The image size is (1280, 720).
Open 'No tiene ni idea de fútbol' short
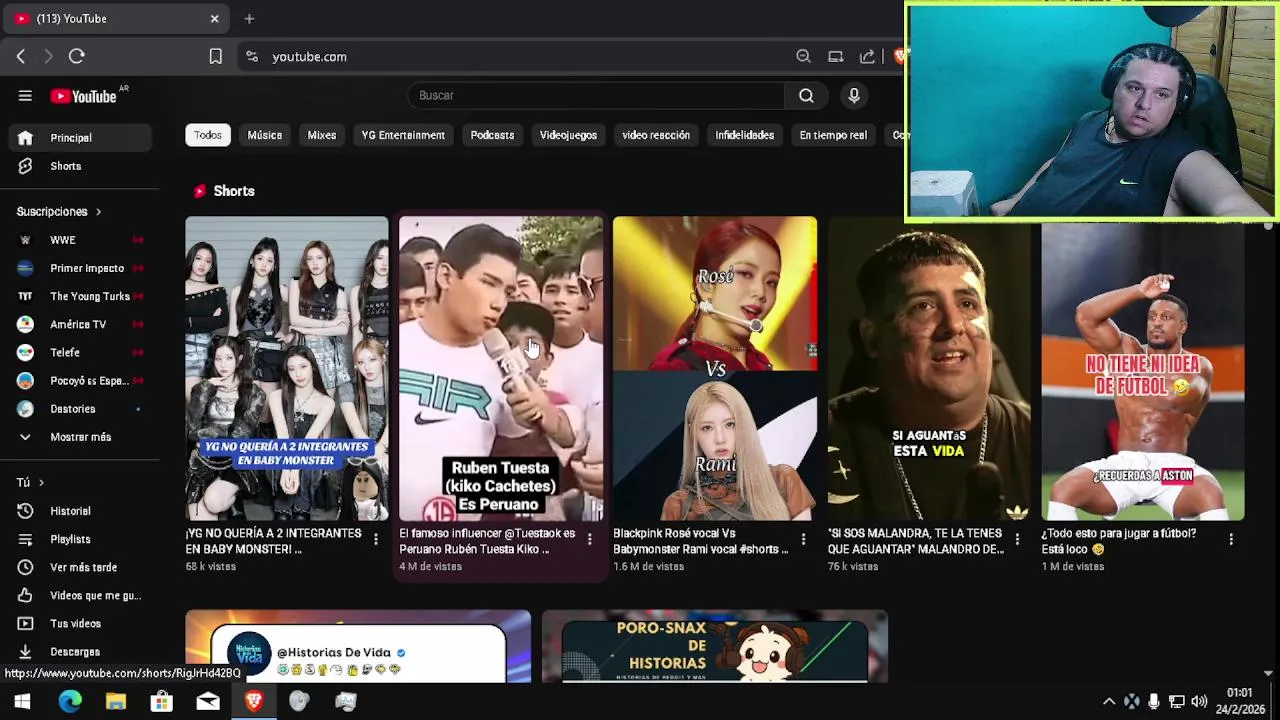point(1143,370)
